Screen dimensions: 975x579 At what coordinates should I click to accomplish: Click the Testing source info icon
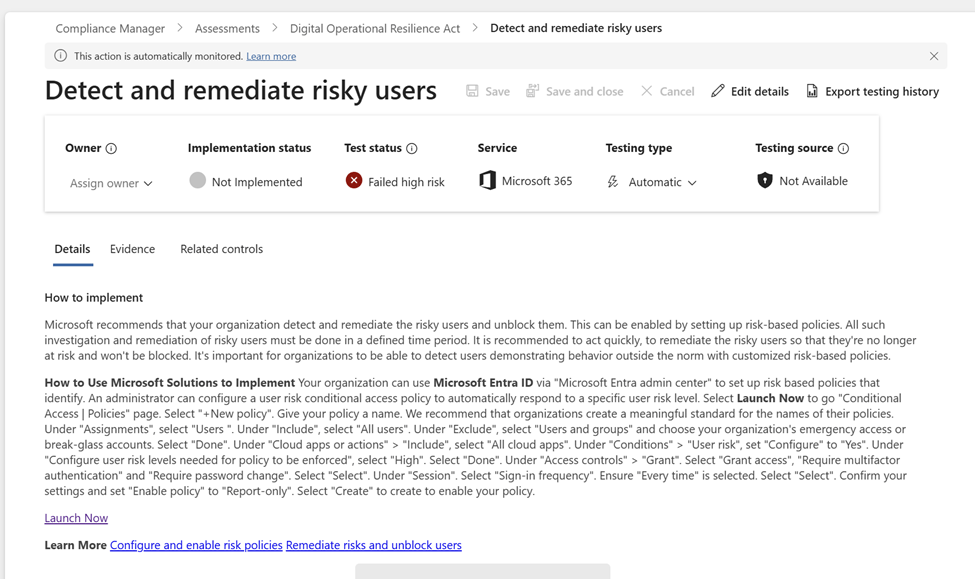[843, 148]
